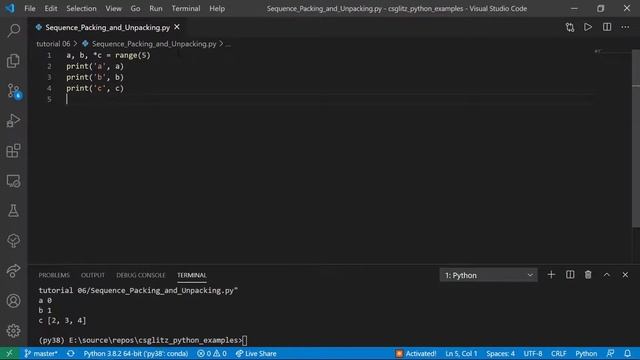Click the Python language mode selector
This screenshot has height=360, width=640.
point(586,353)
